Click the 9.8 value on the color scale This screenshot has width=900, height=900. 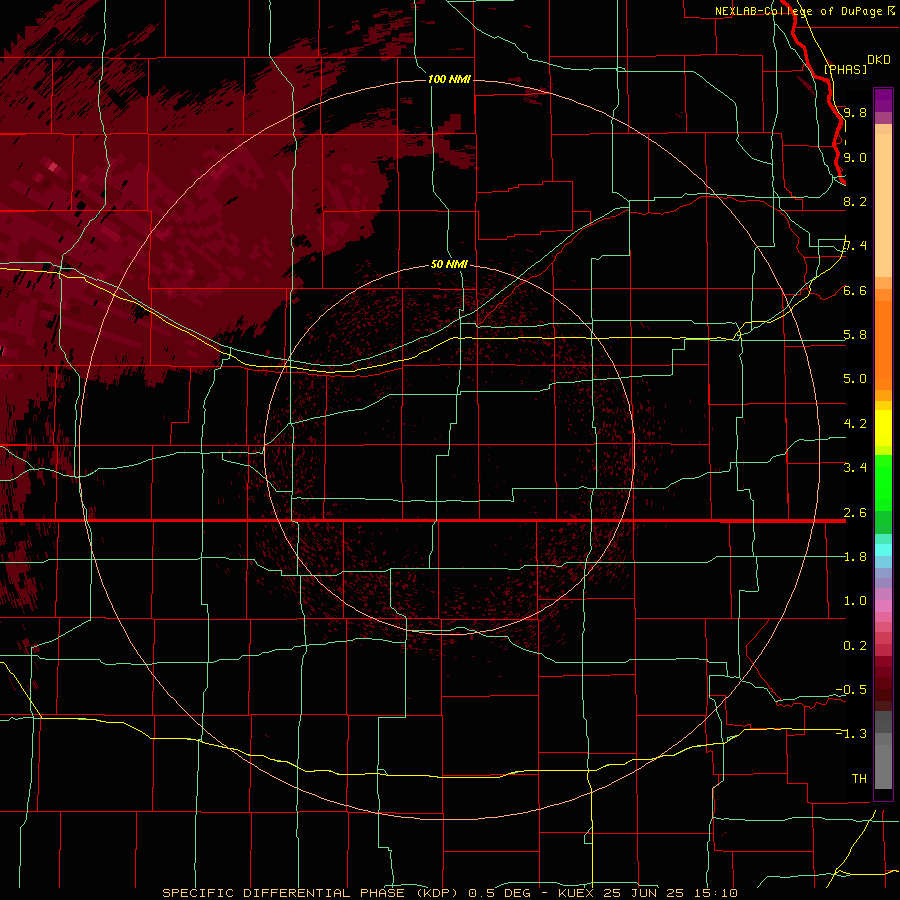click(x=855, y=112)
